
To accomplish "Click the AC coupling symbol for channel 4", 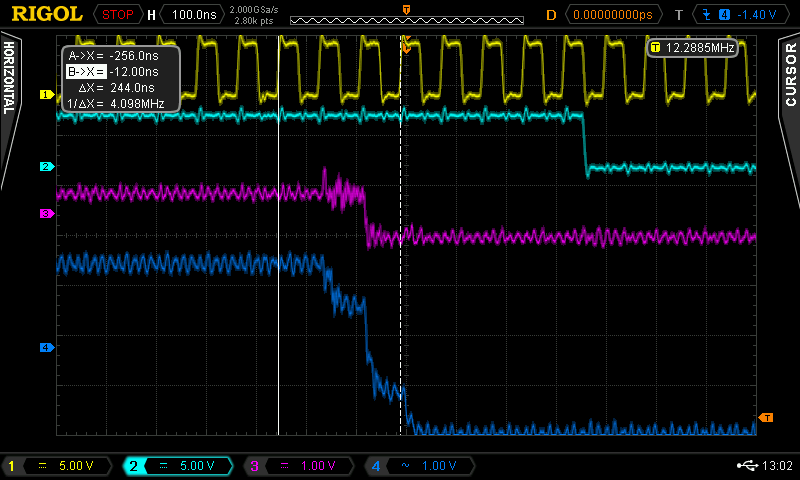I will coord(406,465).
